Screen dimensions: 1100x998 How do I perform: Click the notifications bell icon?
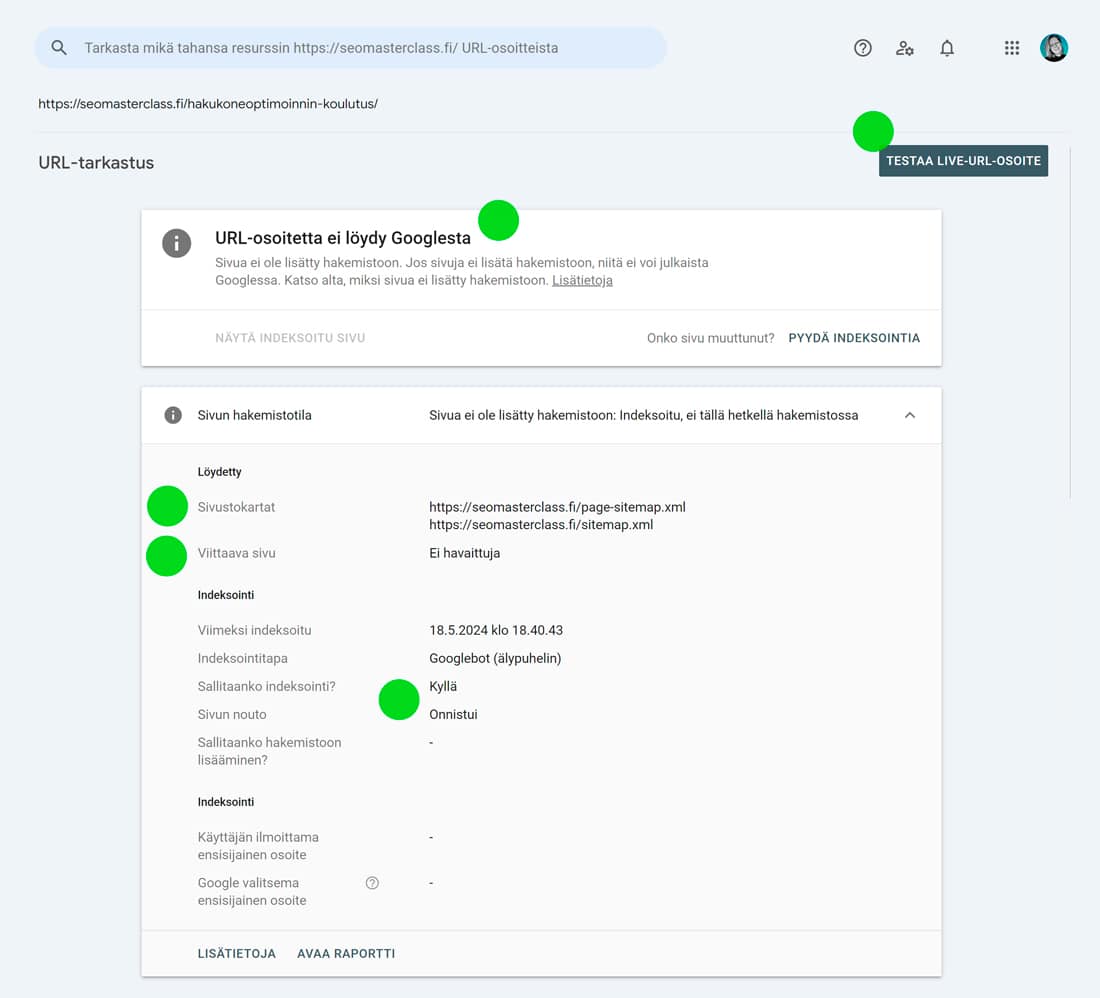pos(947,48)
